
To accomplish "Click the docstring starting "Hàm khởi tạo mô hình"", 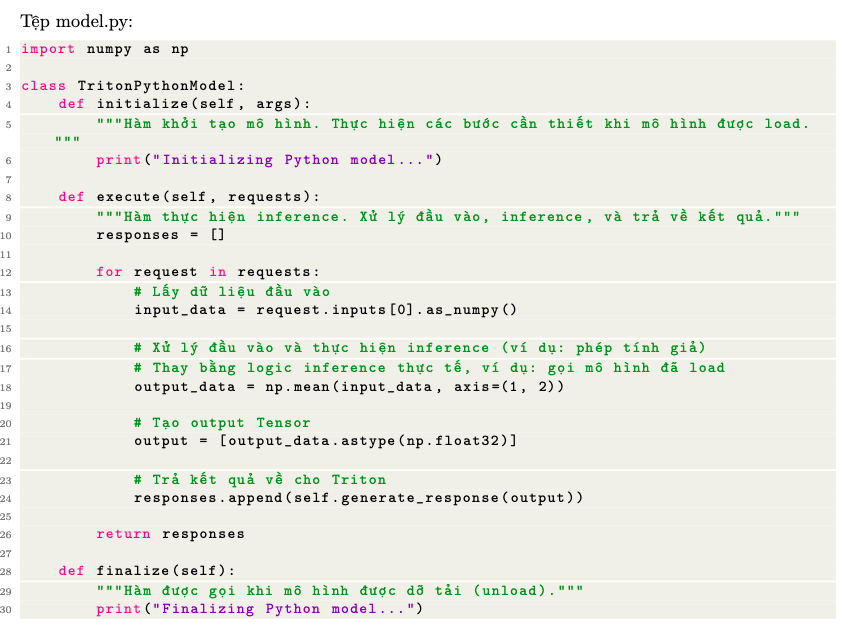I will [432, 131].
